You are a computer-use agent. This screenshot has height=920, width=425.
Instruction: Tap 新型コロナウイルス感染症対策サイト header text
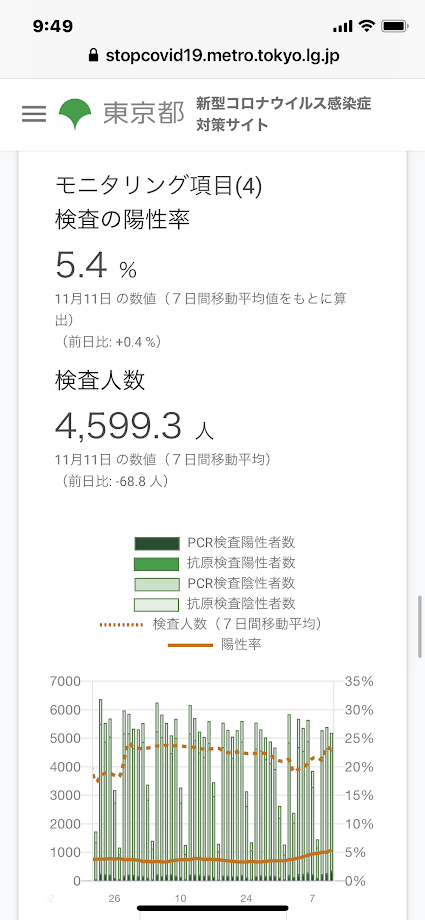pyautogui.click(x=284, y=114)
